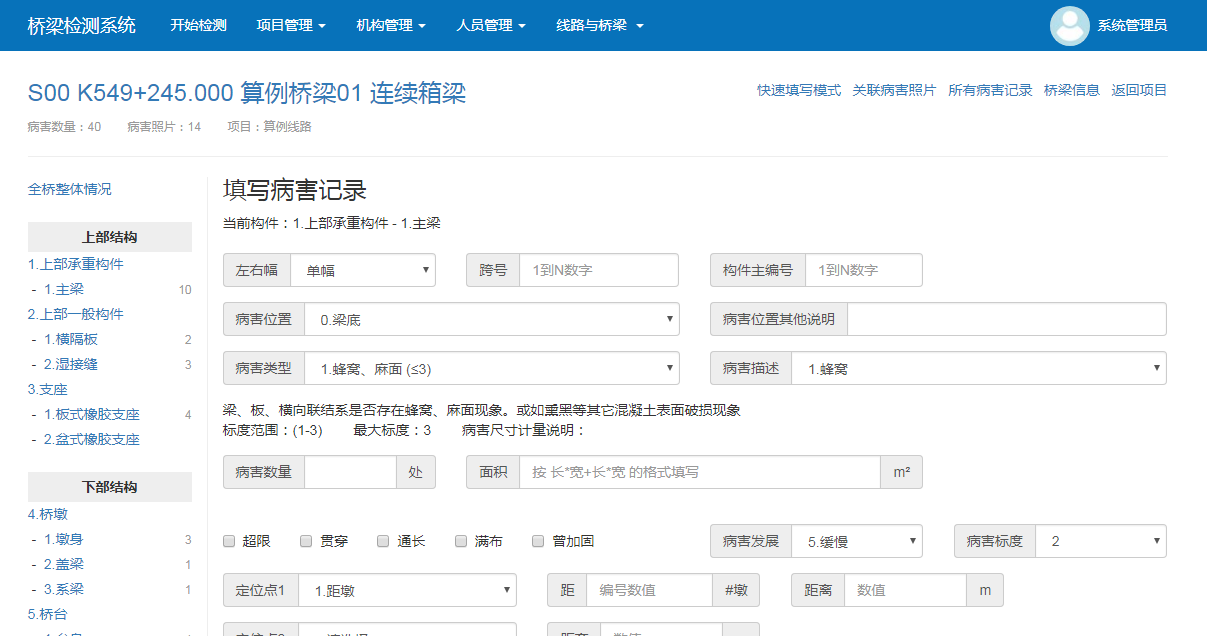Click the 跨号 input field
The width and height of the screenshot is (1207, 636).
[598, 270]
